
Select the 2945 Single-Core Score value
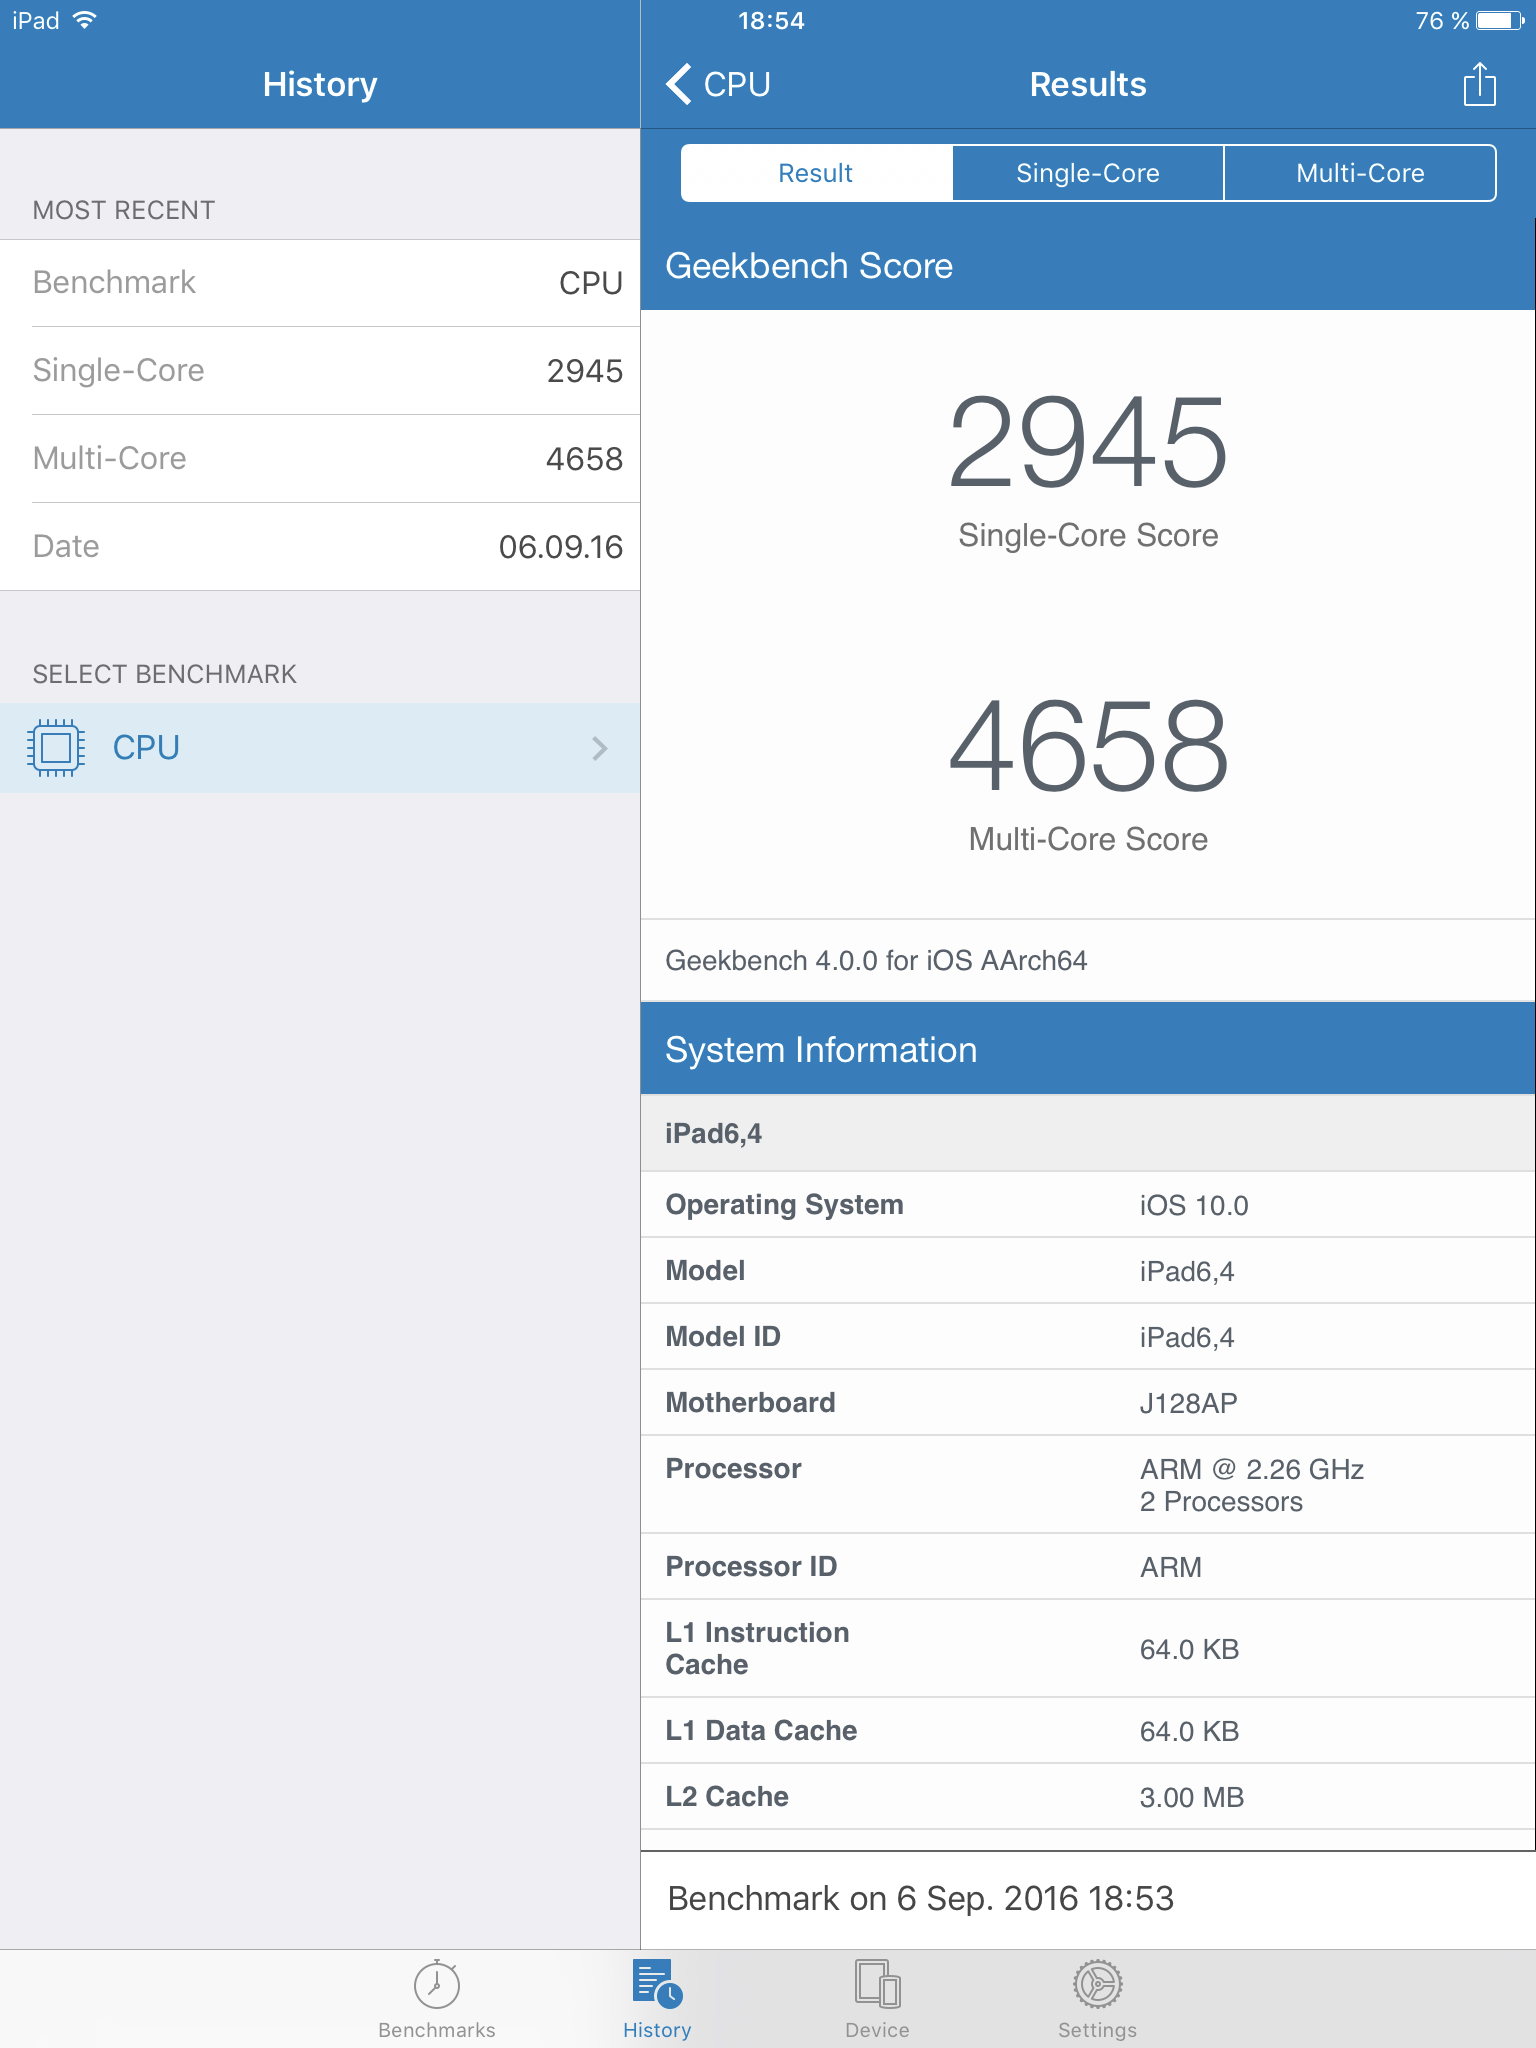(x=1088, y=441)
